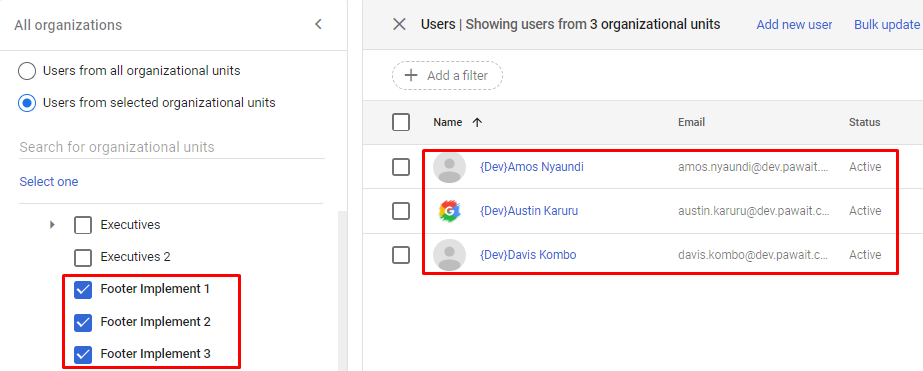The height and width of the screenshot is (371, 923).
Task: Click the Name sort arrow icon
Action: pos(477,122)
